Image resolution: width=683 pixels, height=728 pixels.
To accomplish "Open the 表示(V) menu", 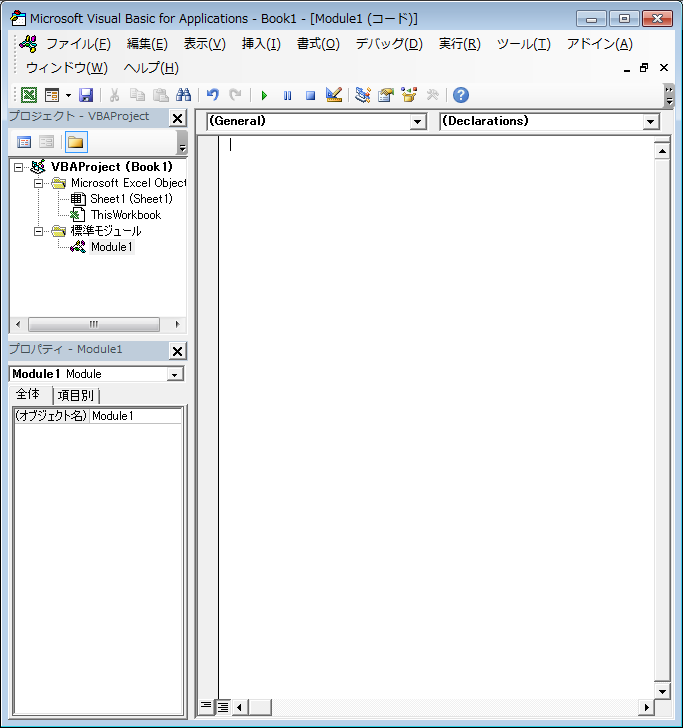I will tap(205, 44).
